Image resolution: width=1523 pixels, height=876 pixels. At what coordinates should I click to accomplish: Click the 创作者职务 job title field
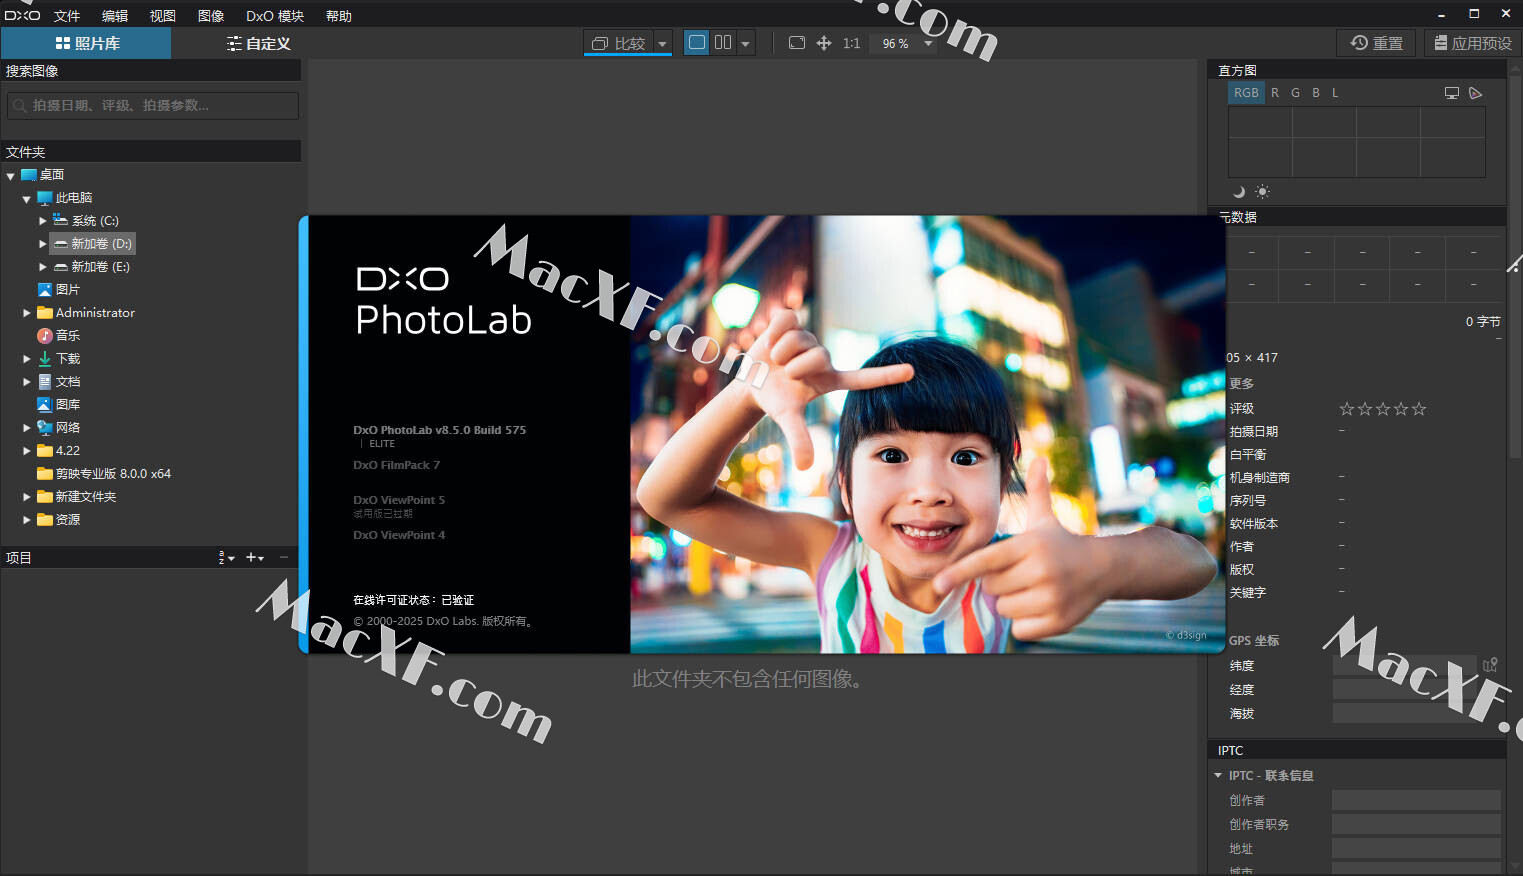1416,824
